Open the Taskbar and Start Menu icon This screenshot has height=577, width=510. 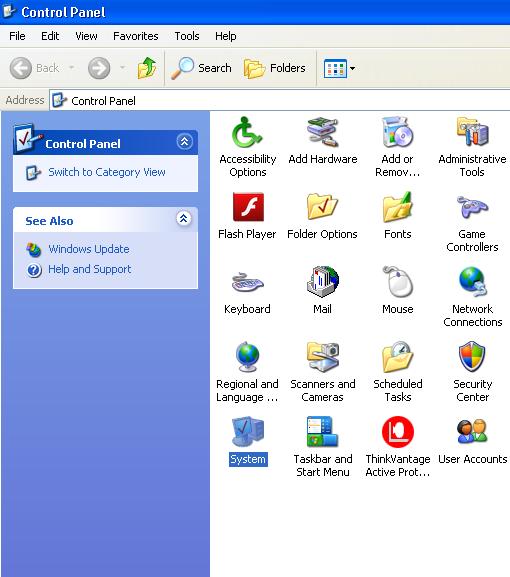(322, 432)
